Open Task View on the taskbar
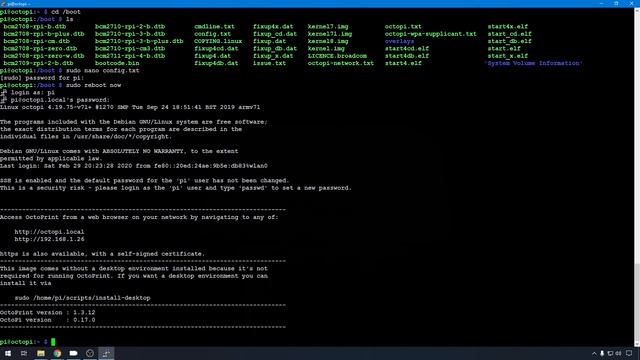 (x=24, y=353)
